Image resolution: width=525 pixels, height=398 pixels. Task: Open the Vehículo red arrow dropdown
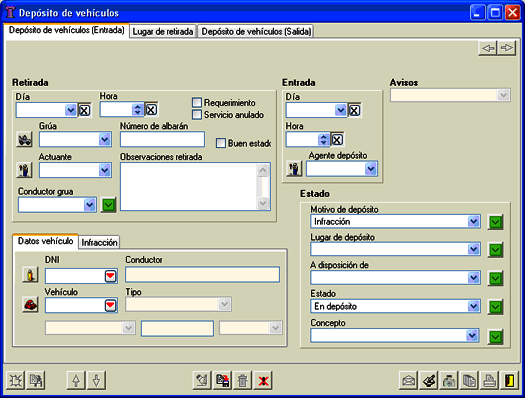tap(110, 305)
